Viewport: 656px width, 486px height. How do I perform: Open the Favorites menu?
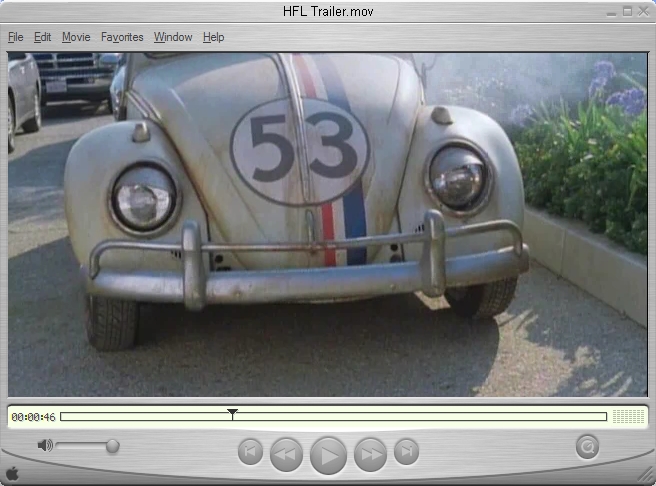click(122, 37)
